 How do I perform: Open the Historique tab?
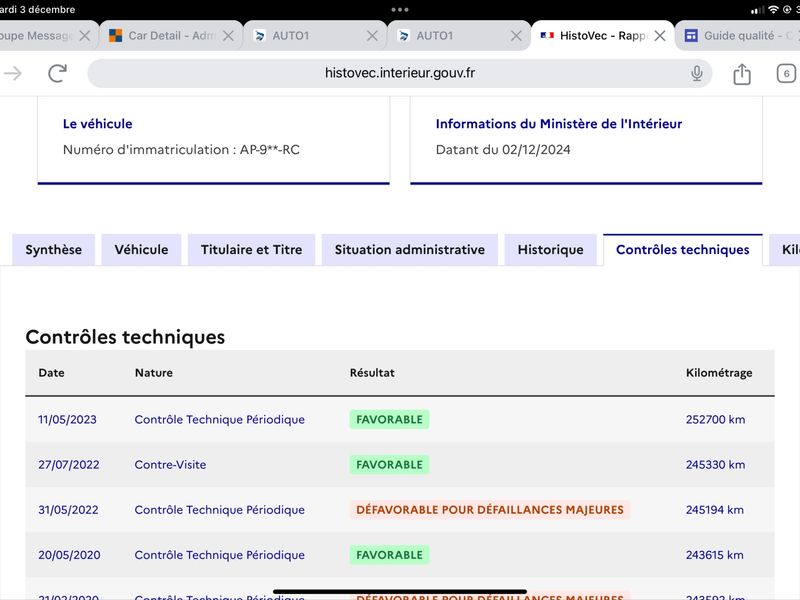[551, 249]
